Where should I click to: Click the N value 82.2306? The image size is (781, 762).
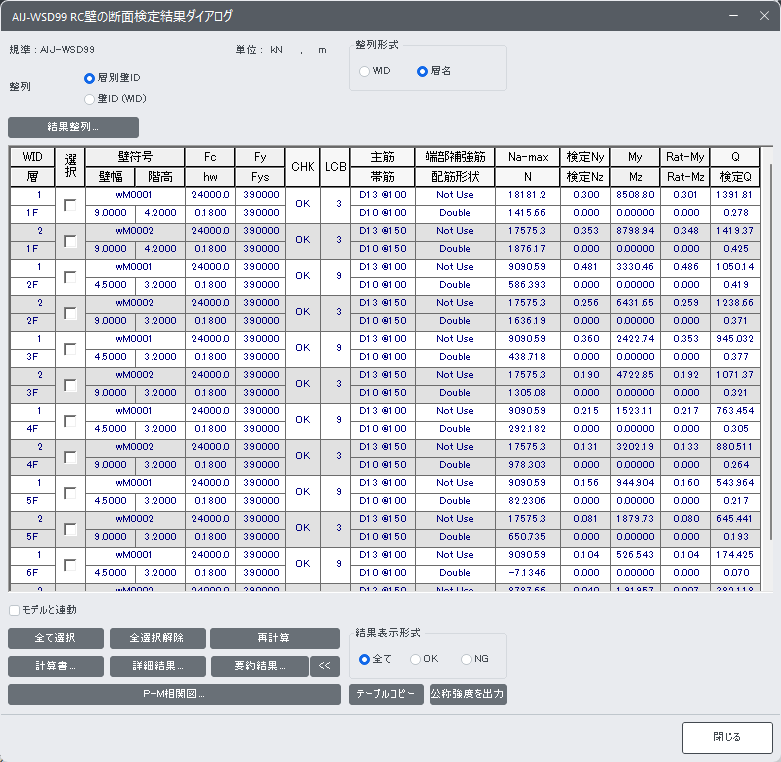[527, 501]
